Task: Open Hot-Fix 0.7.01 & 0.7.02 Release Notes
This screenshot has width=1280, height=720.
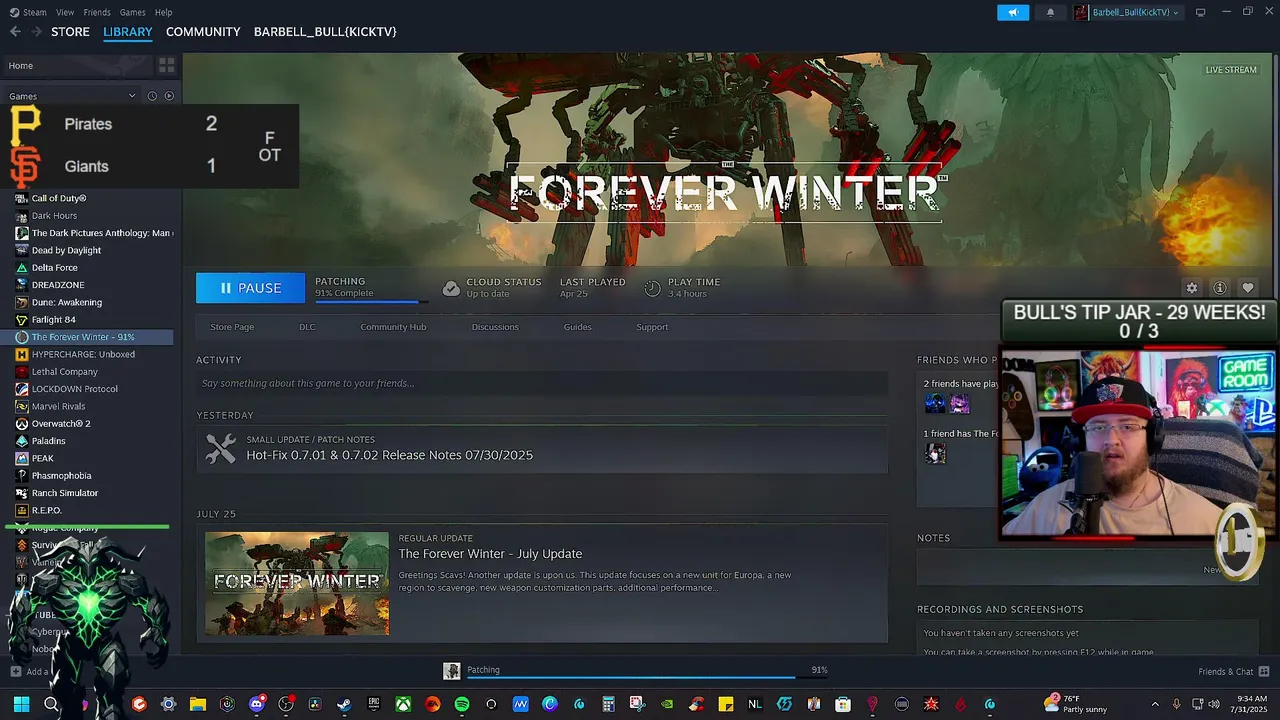Action: pyautogui.click(x=390, y=455)
